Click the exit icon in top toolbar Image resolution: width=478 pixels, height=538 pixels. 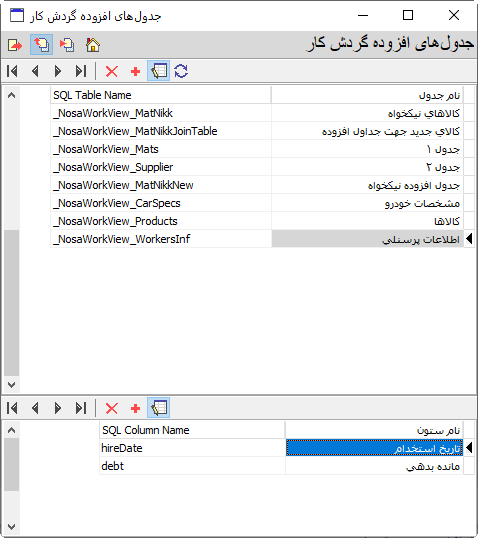pyautogui.click(x=15, y=45)
